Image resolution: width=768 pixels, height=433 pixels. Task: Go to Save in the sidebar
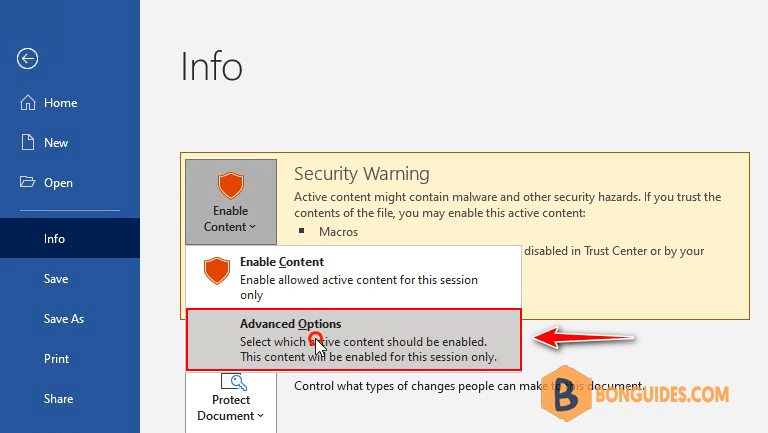point(70,278)
